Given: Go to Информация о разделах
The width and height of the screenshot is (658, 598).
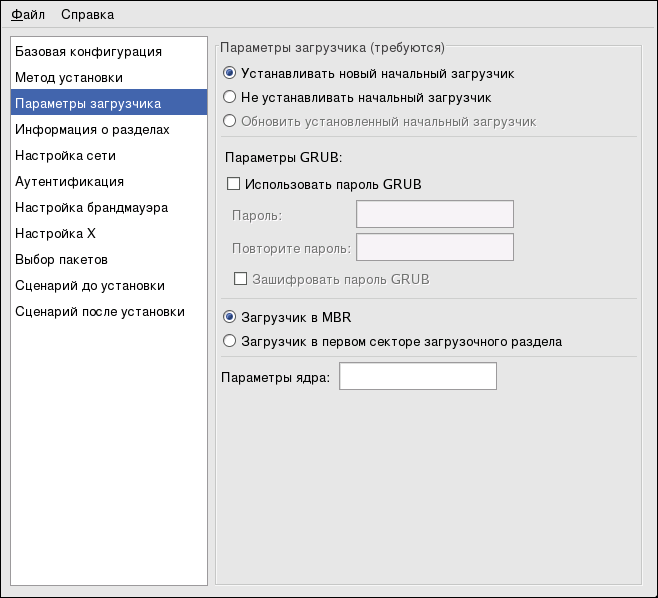Looking at the screenshot, I should [x=92, y=129].
